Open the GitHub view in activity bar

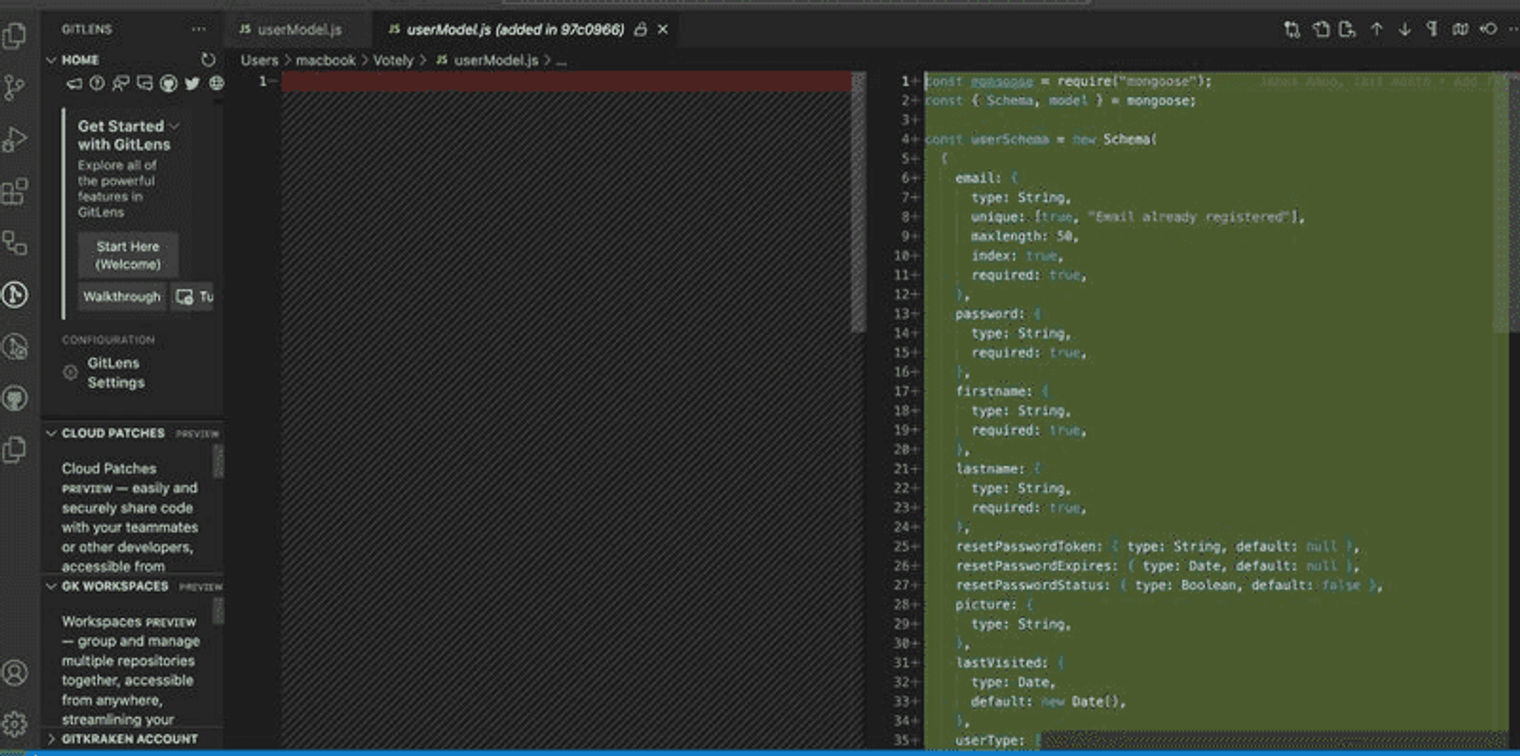pos(15,398)
